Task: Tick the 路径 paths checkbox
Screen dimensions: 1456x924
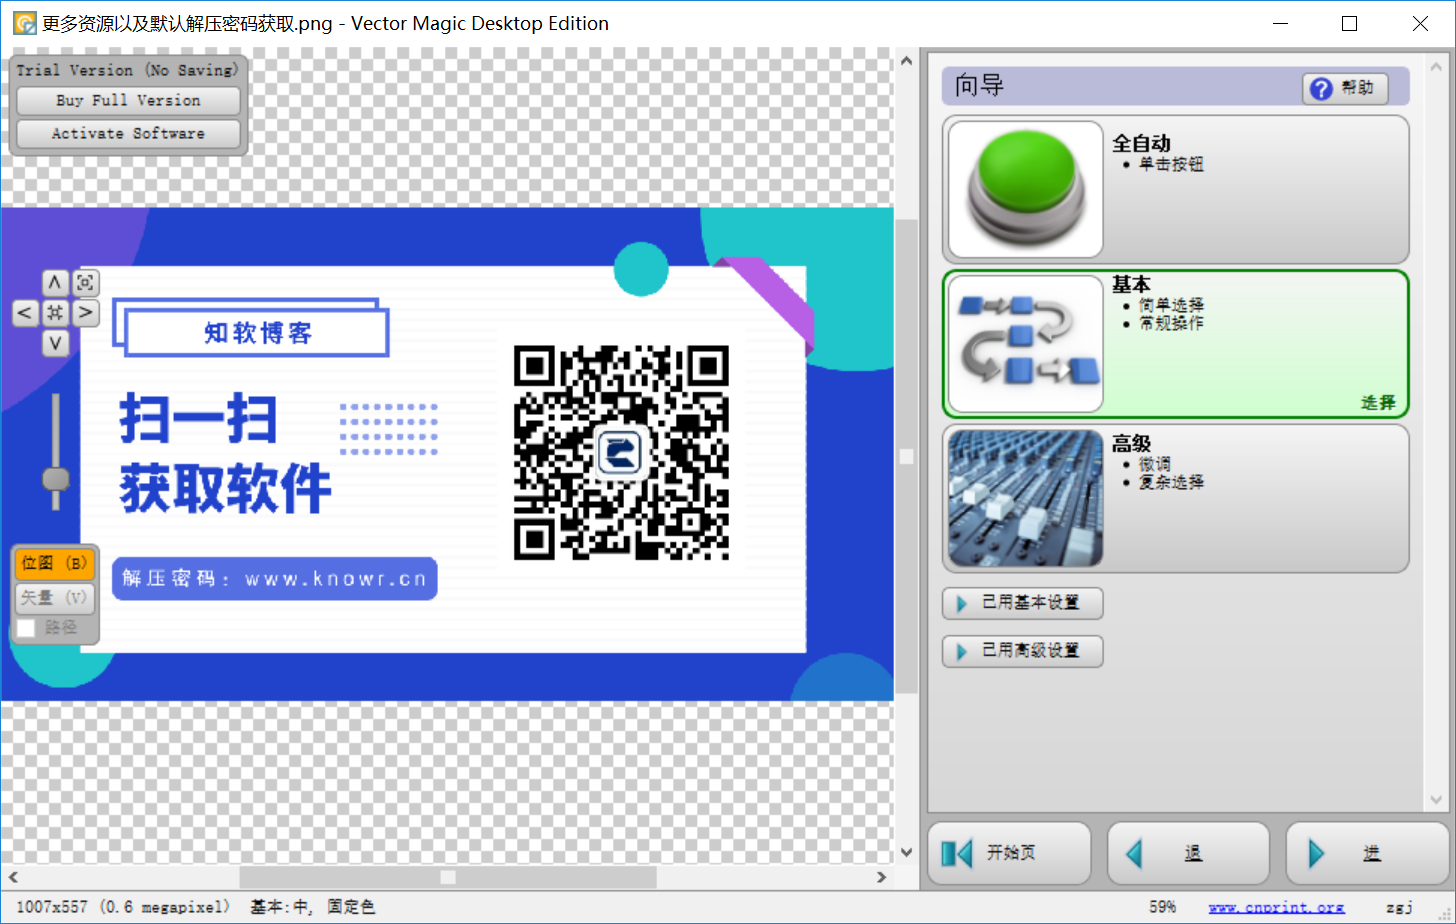Action: 26,628
